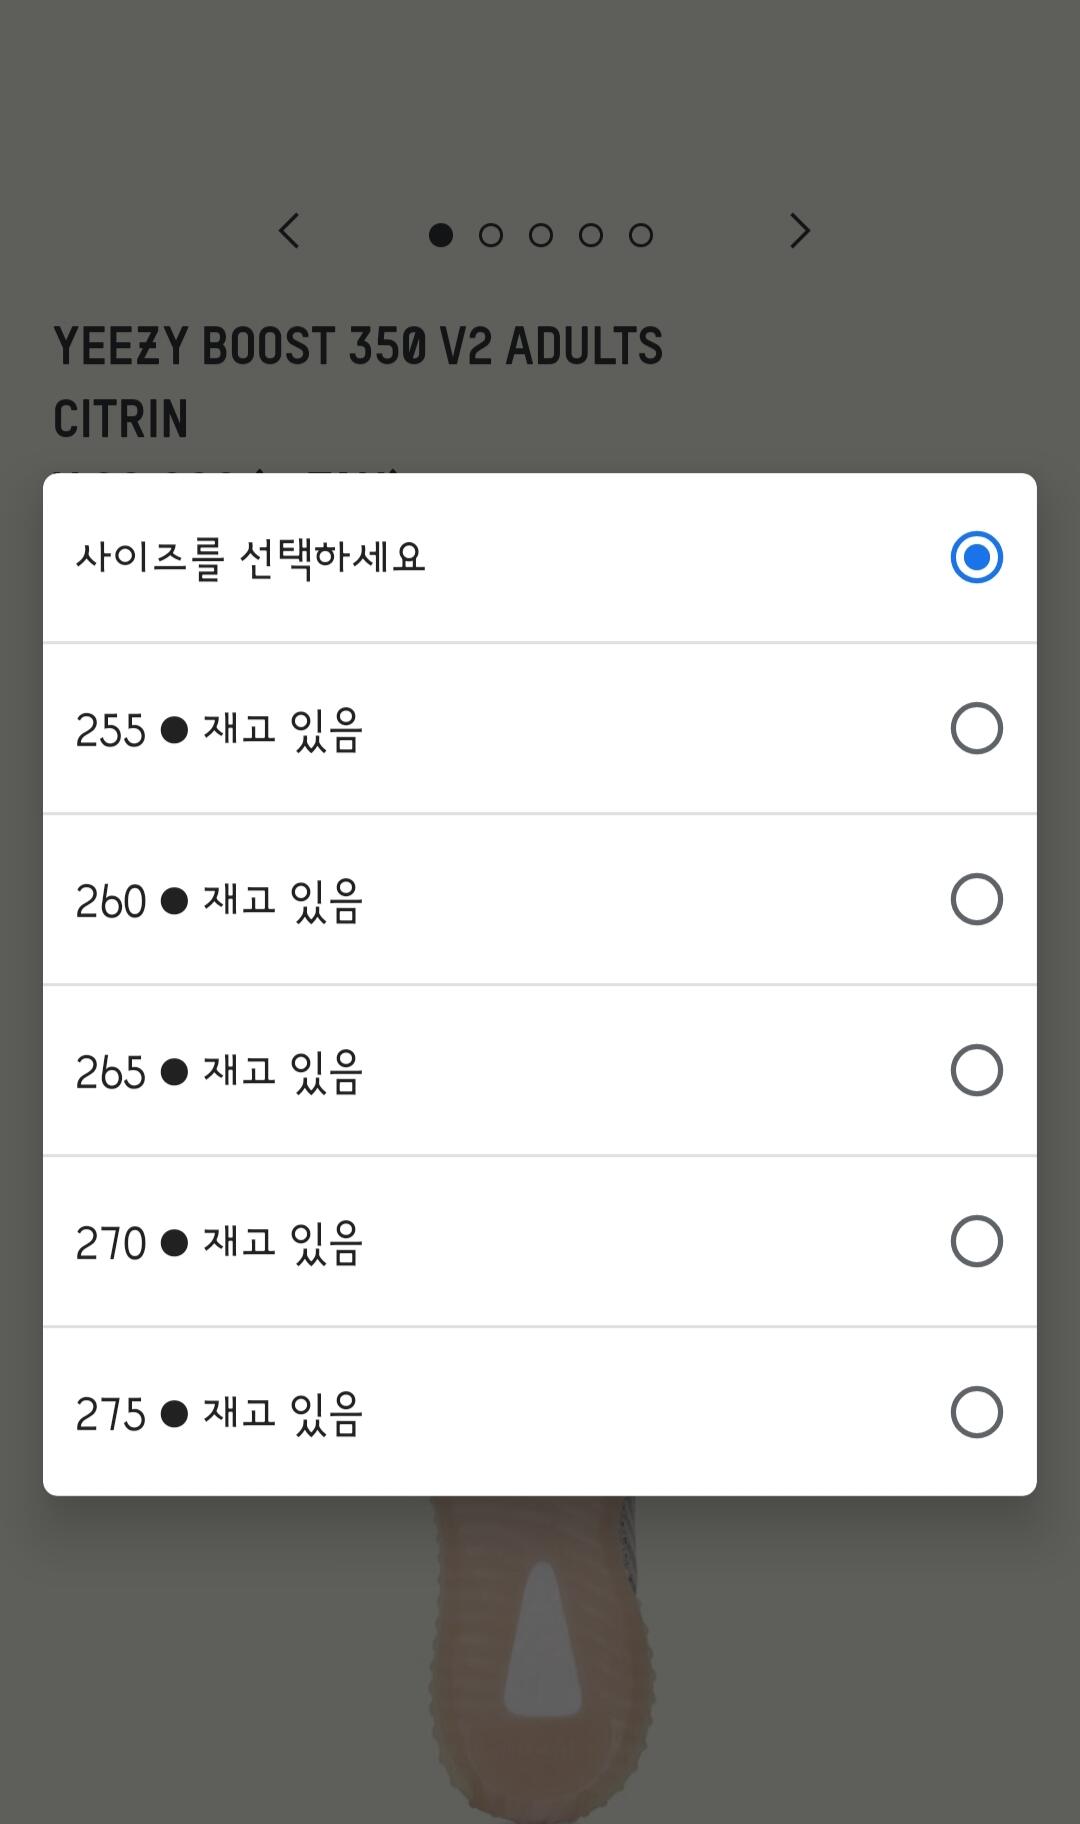
Task: Tap the 255 재고 있음 option text
Action: point(220,729)
